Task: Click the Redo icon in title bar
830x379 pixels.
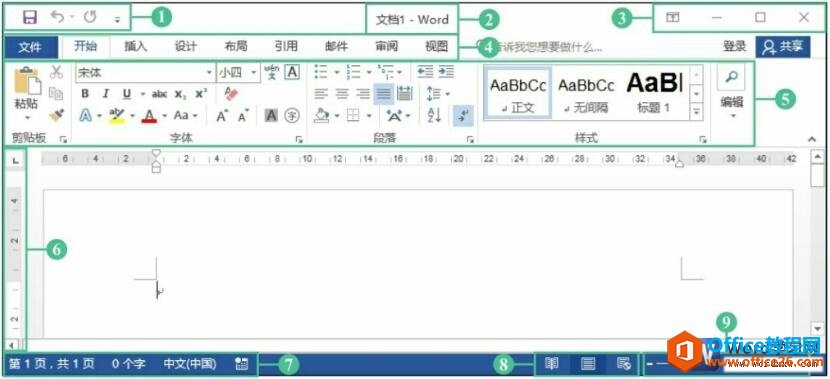Action: point(91,17)
